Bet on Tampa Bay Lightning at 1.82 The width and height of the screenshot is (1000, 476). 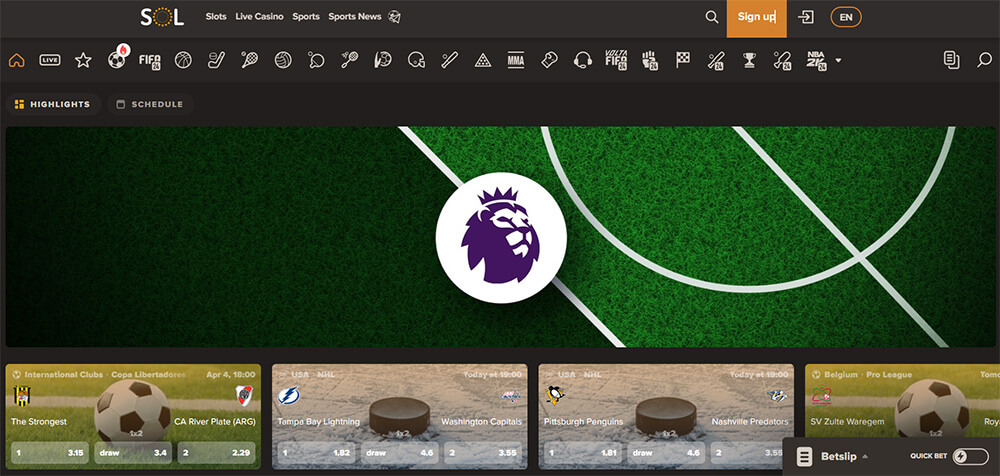[x=316, y=453]
